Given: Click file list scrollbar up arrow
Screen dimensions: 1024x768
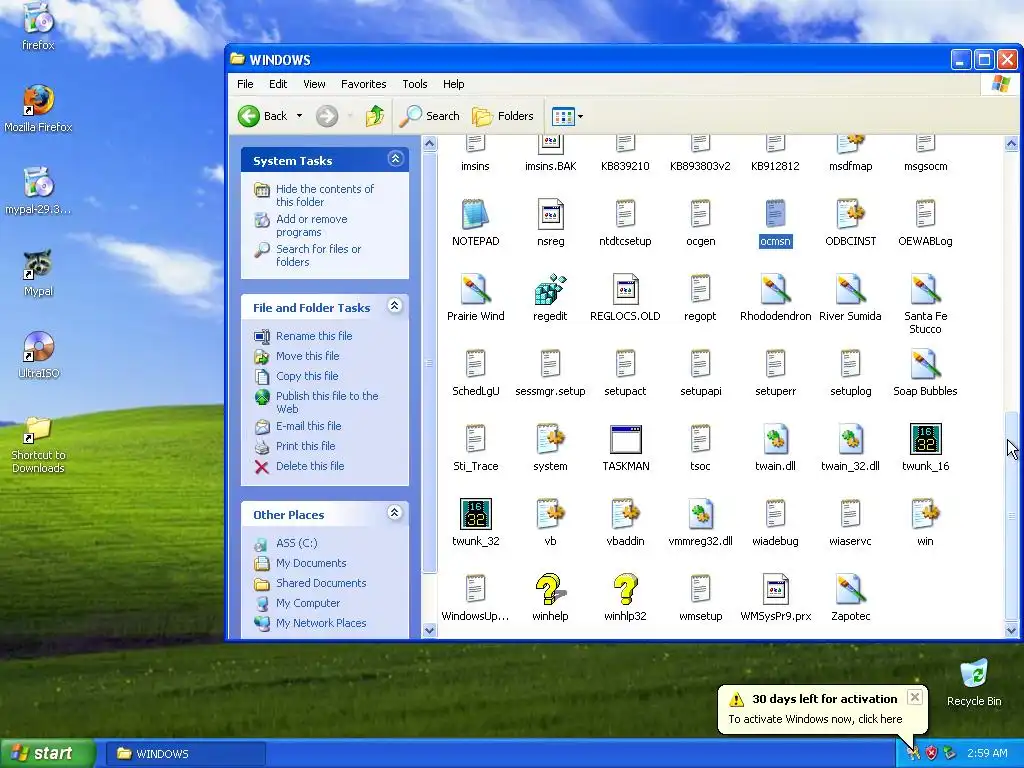Looking at the screenshot, I should click(x=1011, y=144).
